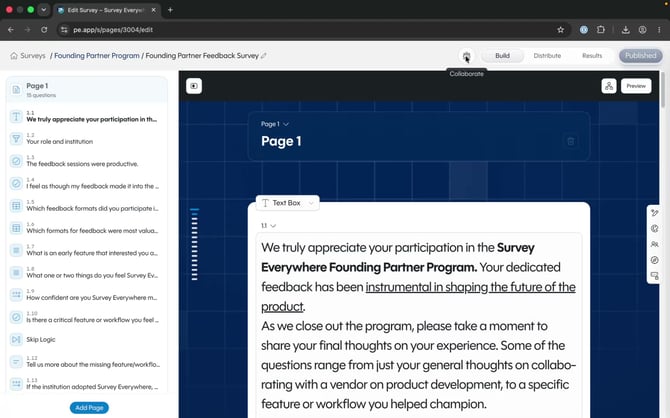Image resolution: width=670 pixels, height=418 pixels.
Task: Select 'Tell us more about the missing feature' item
Action: pyautogui.click(x=93, y=365)
